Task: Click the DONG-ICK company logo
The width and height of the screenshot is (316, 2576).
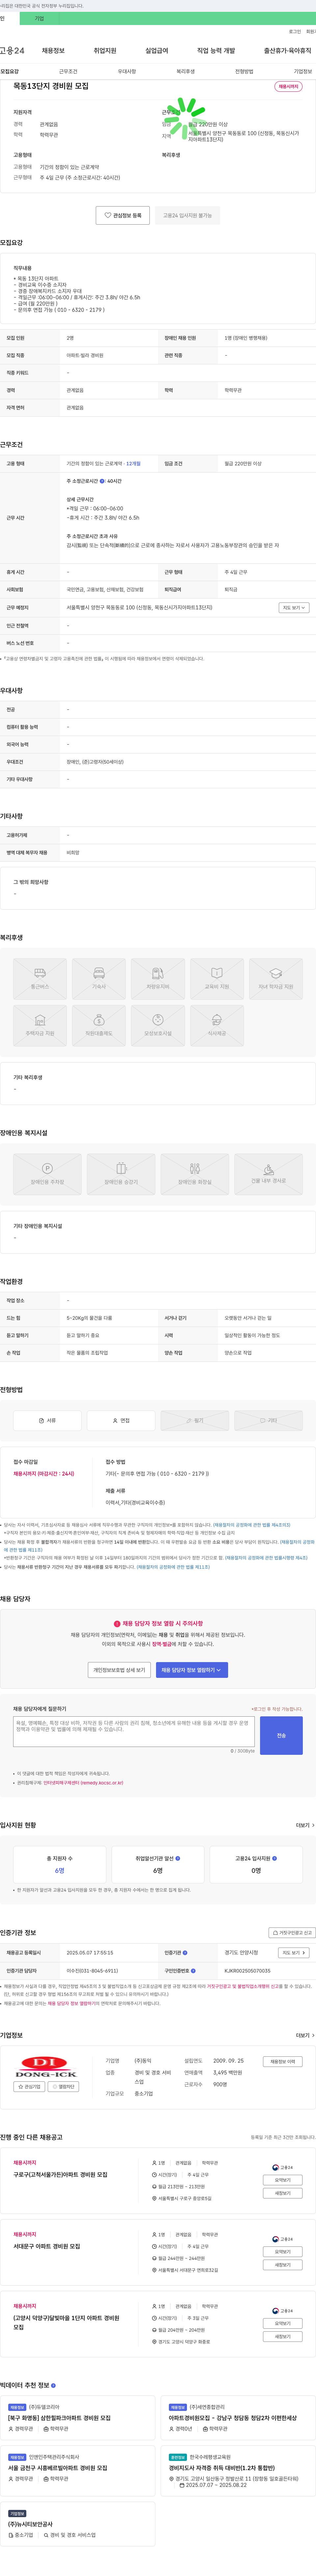Action: click(46, 2067)
